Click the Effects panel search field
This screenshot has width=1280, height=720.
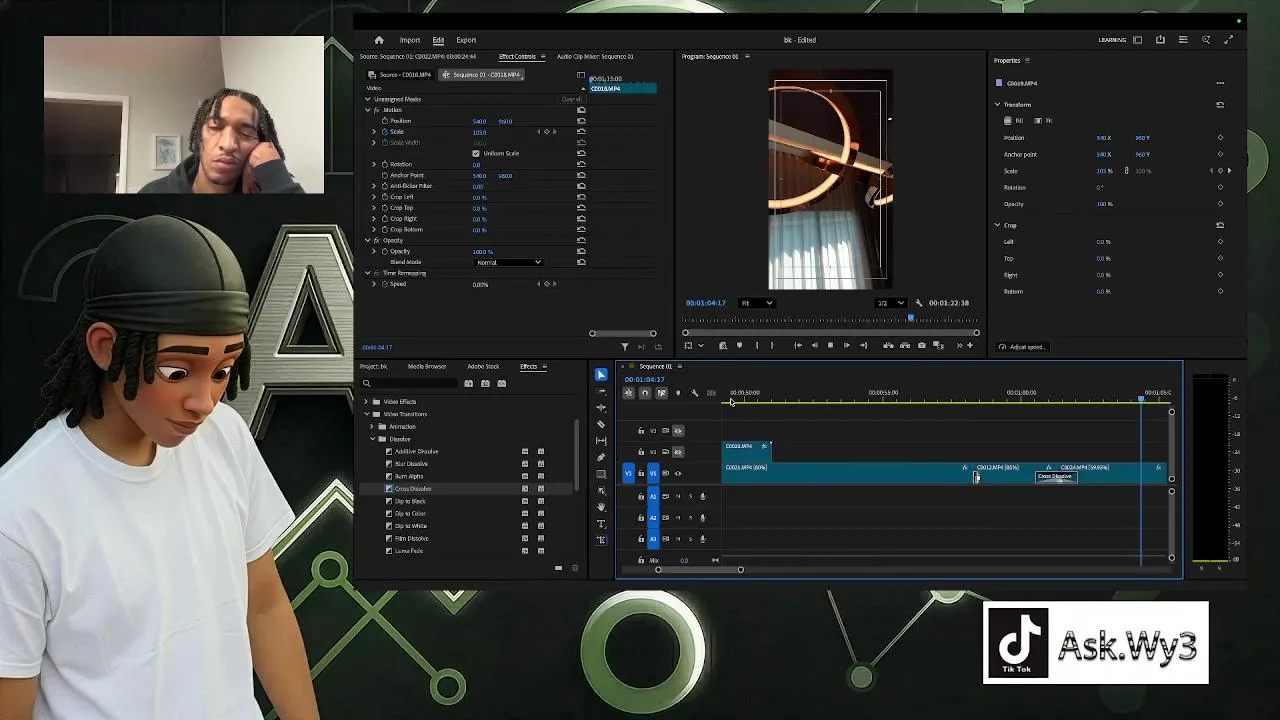pos(410,383)
